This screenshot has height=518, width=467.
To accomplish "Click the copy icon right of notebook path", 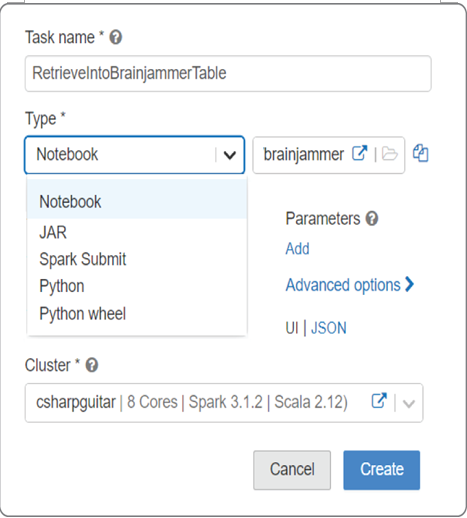I will click(x=421, y=153).
